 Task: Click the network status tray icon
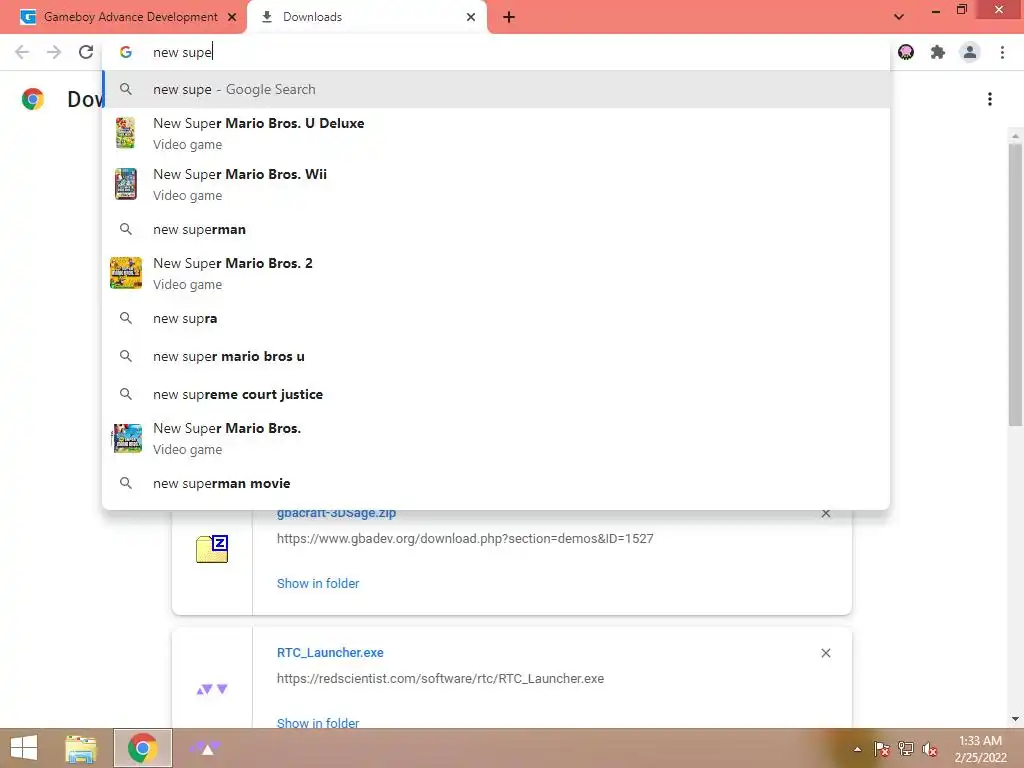906,748
